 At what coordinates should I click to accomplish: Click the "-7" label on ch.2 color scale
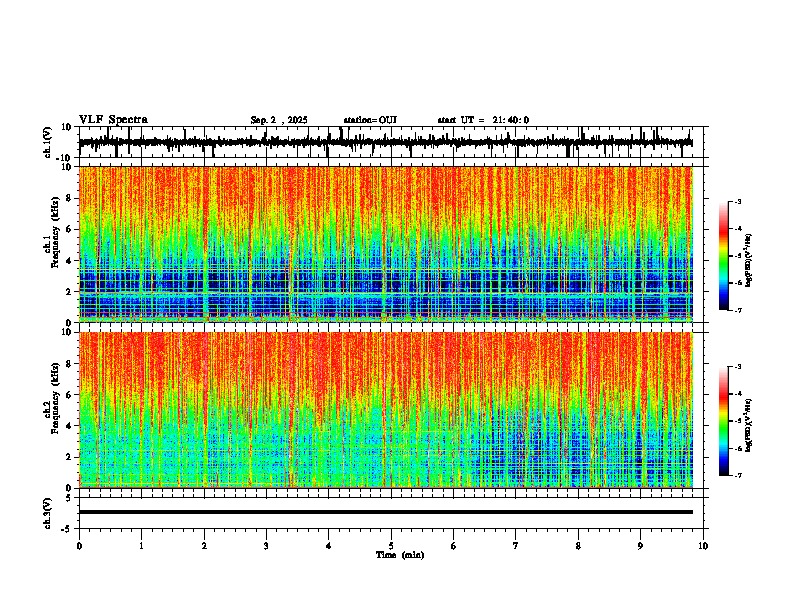tap(737, 476)
